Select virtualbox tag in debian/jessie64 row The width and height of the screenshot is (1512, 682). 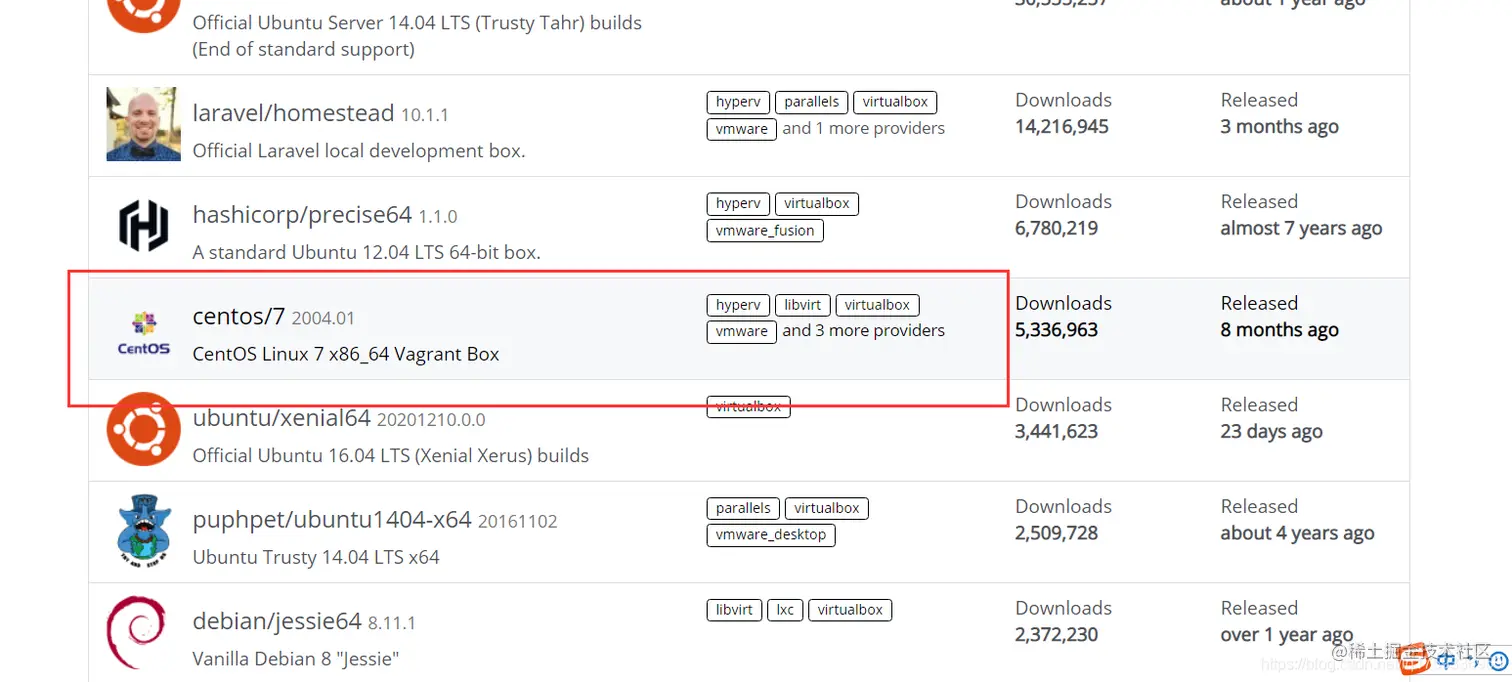tap(850, 610)
